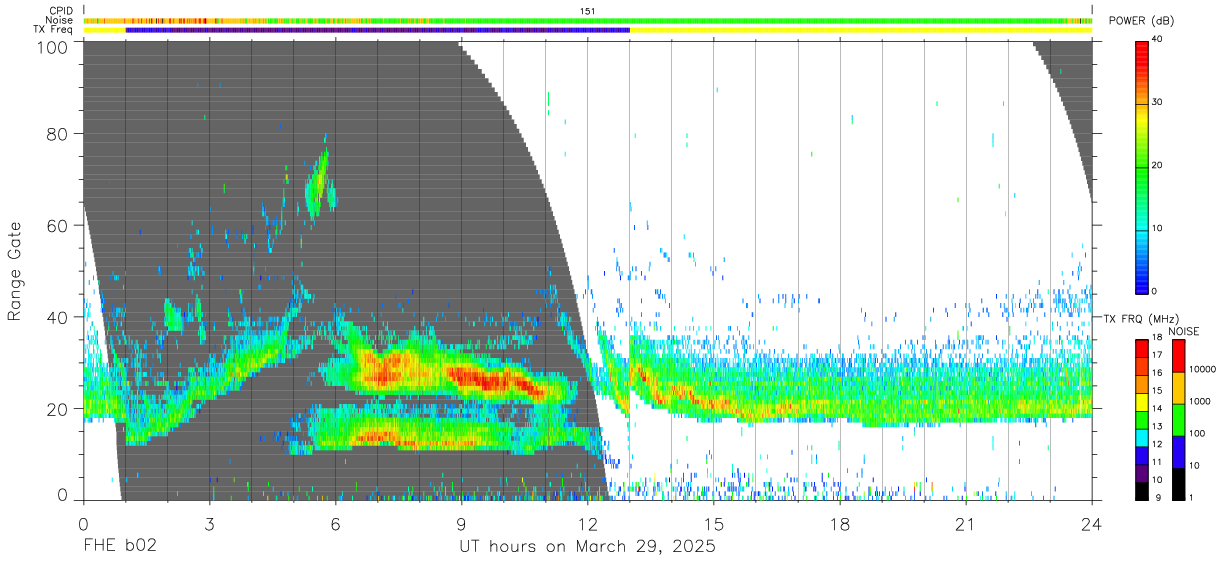
Task: Click the "6" UT hour tick
Action: pyautogui.click(x=335, y=524)
